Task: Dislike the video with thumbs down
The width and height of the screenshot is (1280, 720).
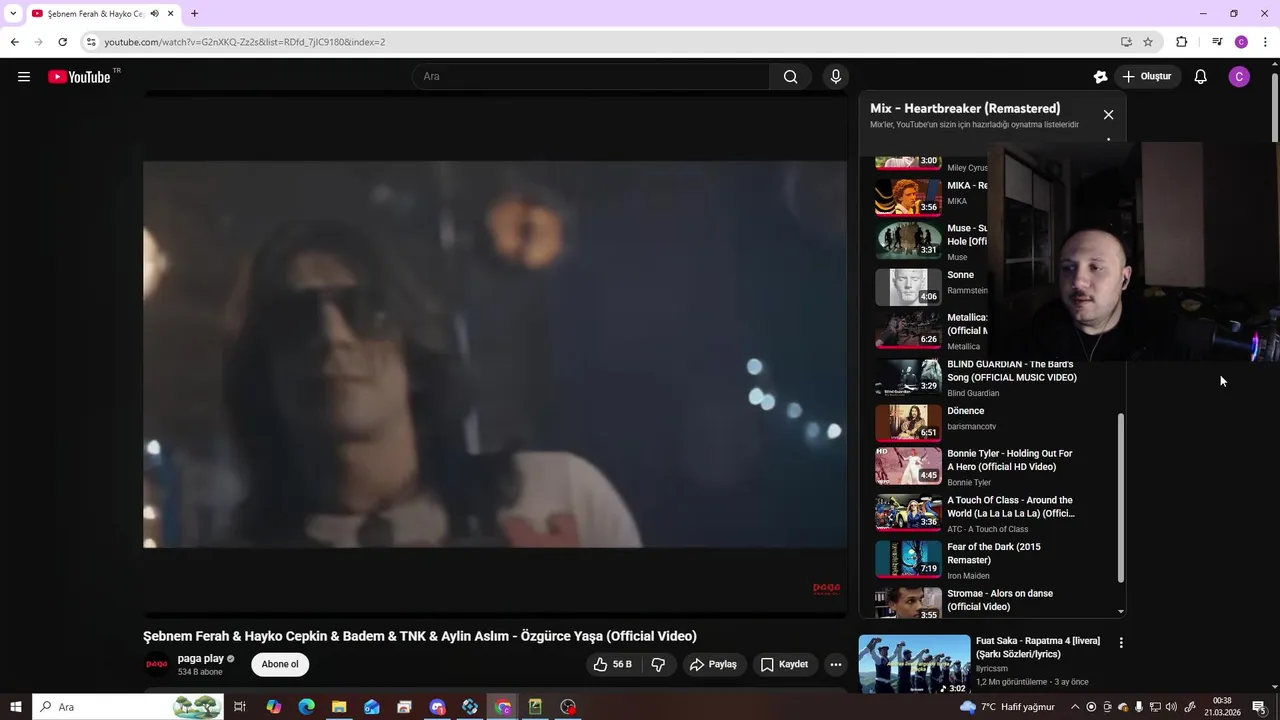Action: (658, 664)
